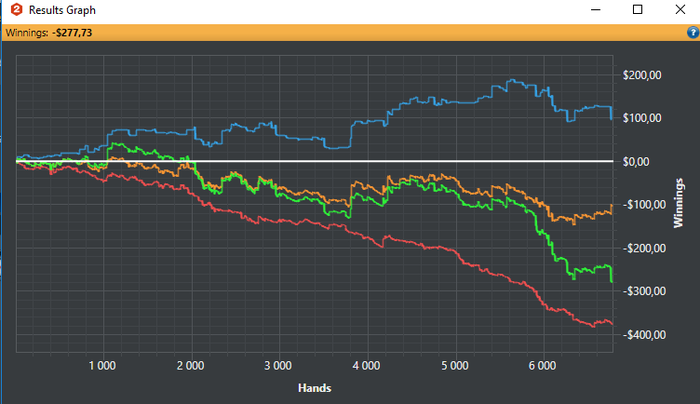The height and width of the screenshot is (404, 700).
Task: Click the 6 000 hands axis label
Action: (542, 366)
